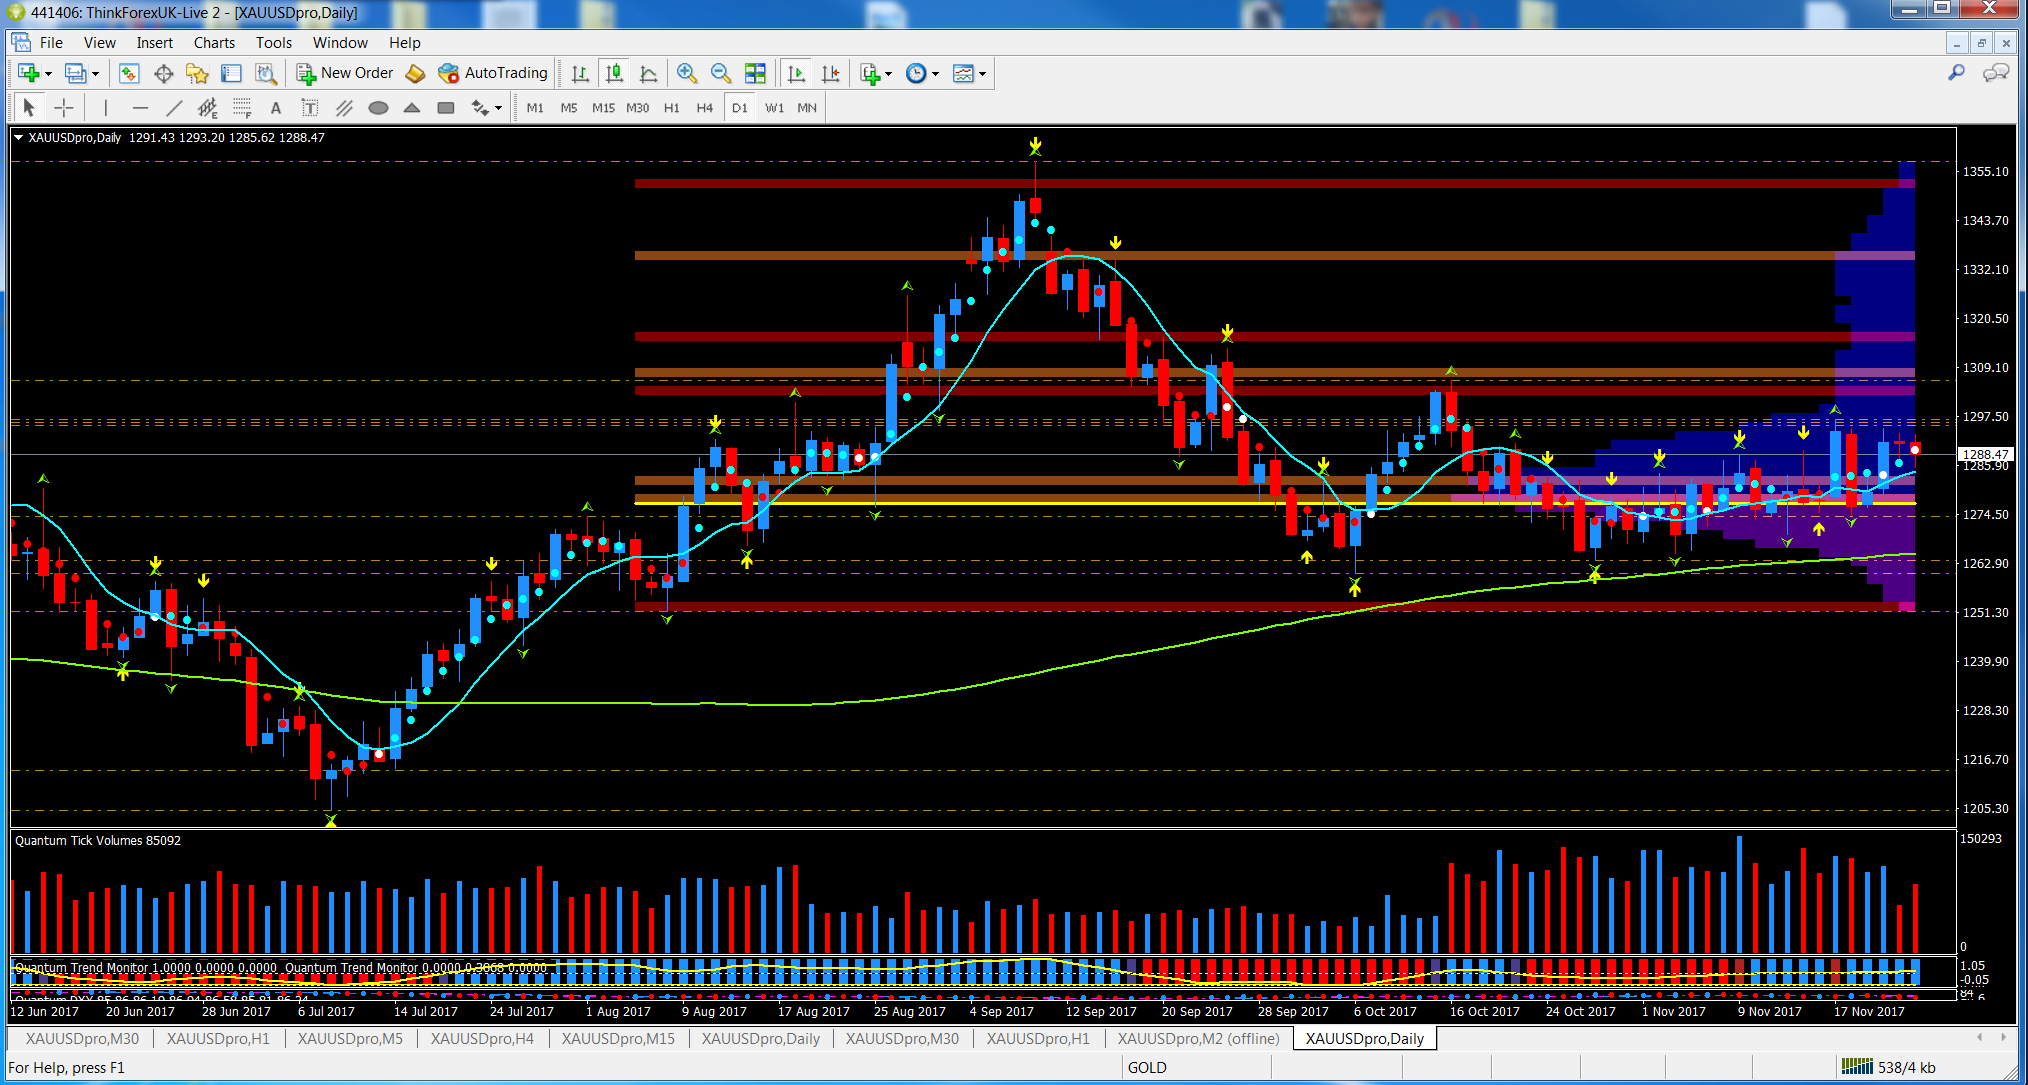Open the Insert menu
2028x1085 pixels.
click(x=155, y=42)
